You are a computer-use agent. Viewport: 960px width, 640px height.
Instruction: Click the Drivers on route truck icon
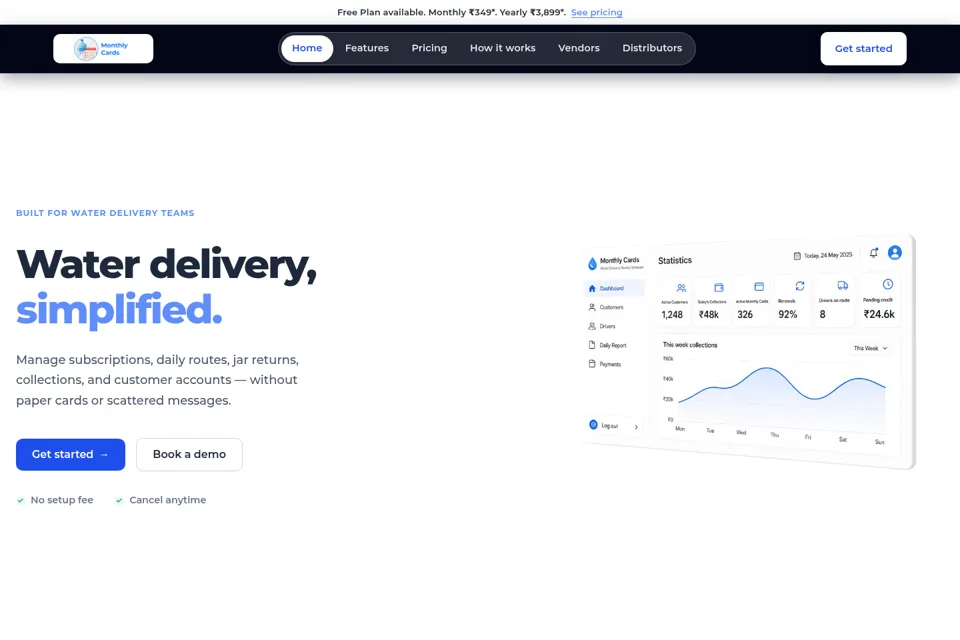point(842,285)
